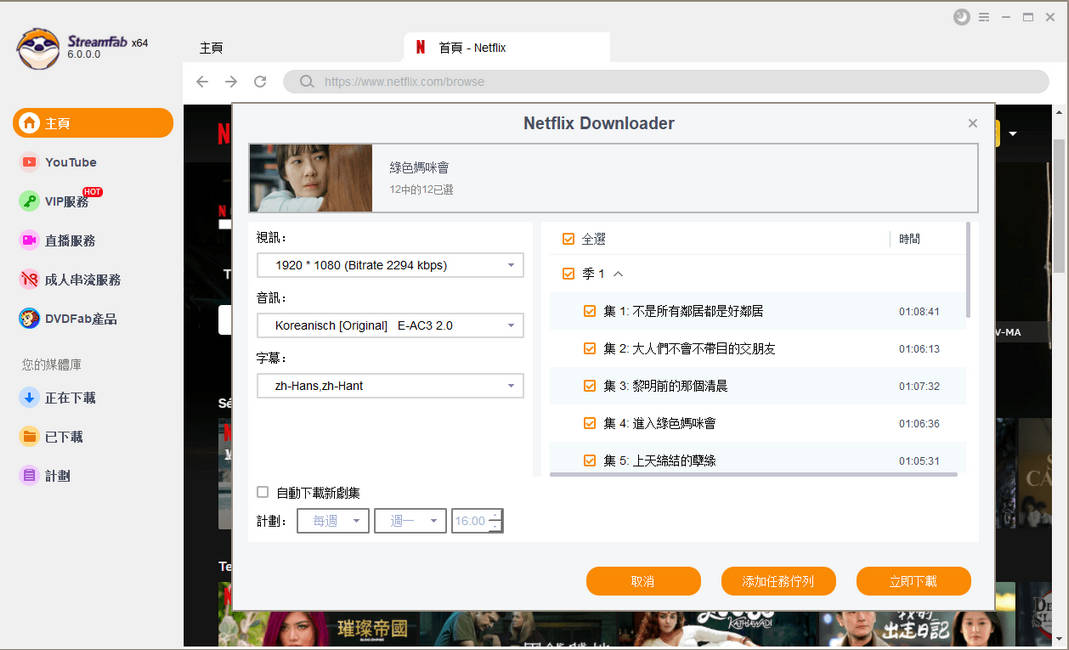Click the browser reload icon
Image resolution: width=1069 pixels, height=650 pixels.
point(260,82)
